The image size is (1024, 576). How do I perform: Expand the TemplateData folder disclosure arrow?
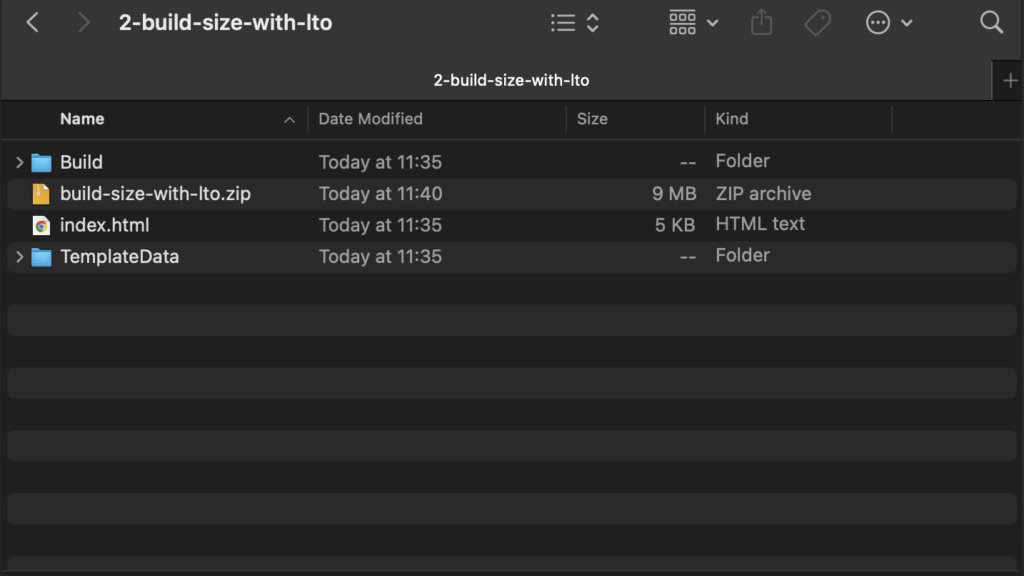(19, 257)
